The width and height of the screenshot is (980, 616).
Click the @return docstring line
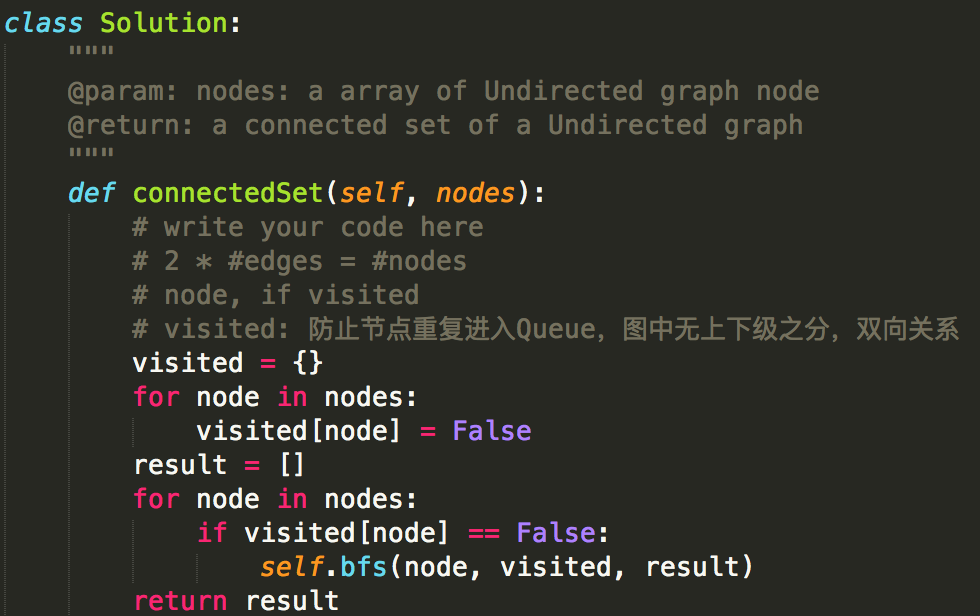pos(435,126)
